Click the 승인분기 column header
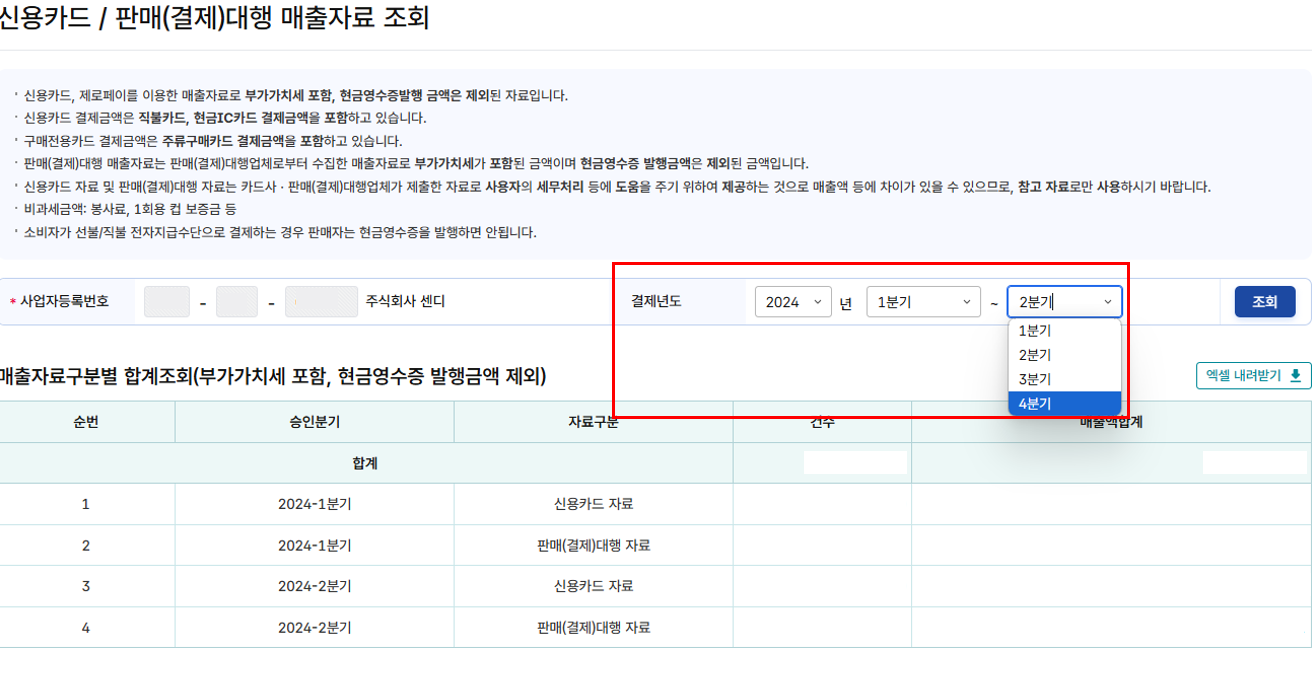 click(x=314, y=422)
